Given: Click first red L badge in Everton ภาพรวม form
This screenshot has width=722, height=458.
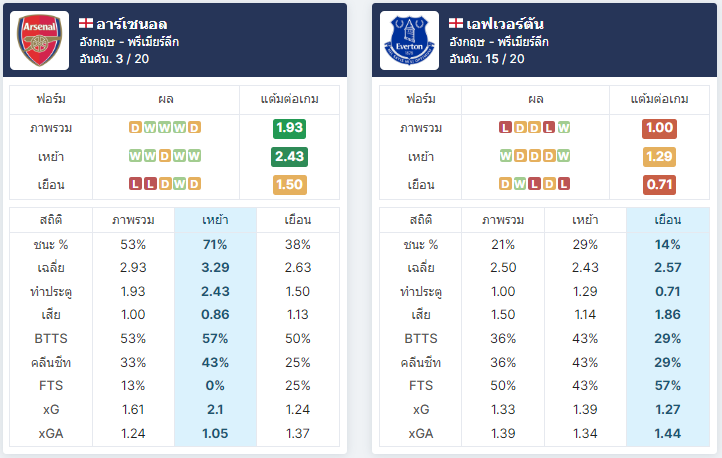Looking at the screenshot, I should 505,128.
